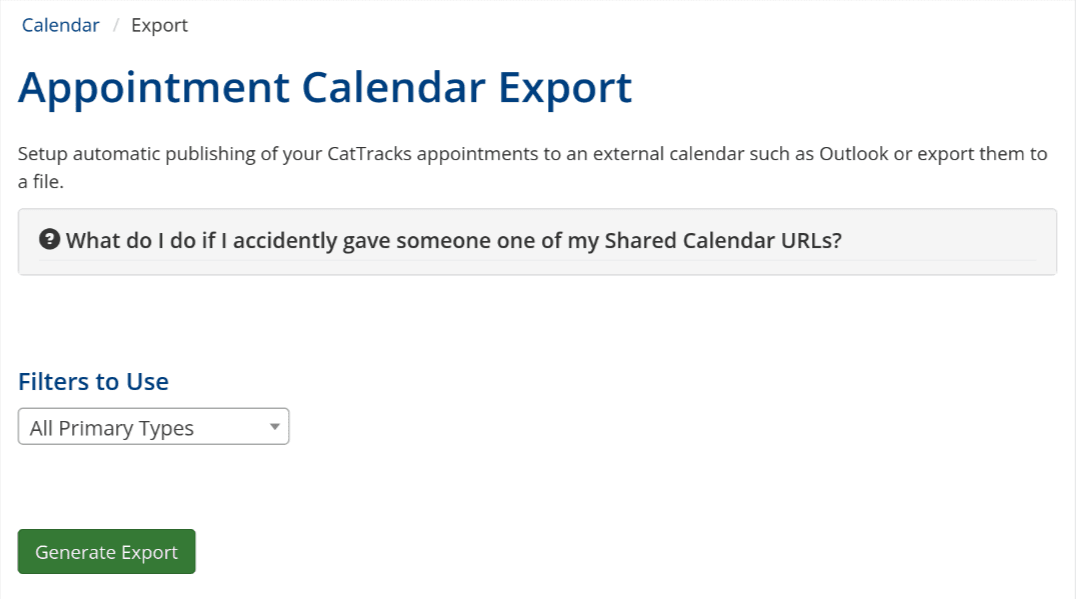Click the Appointment Calendar Export heading
This screenshot has width=1076, height=599.
pos(325,88)
